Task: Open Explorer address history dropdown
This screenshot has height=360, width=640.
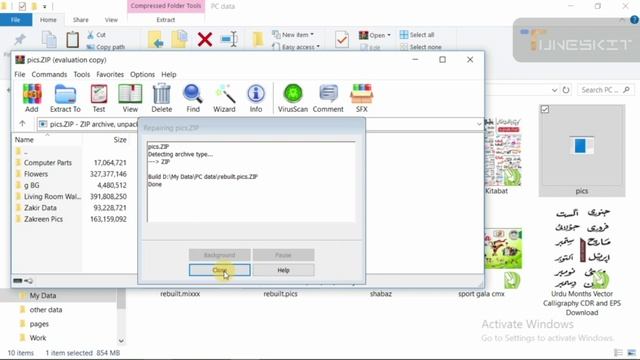Action: (x=554, y=90)
